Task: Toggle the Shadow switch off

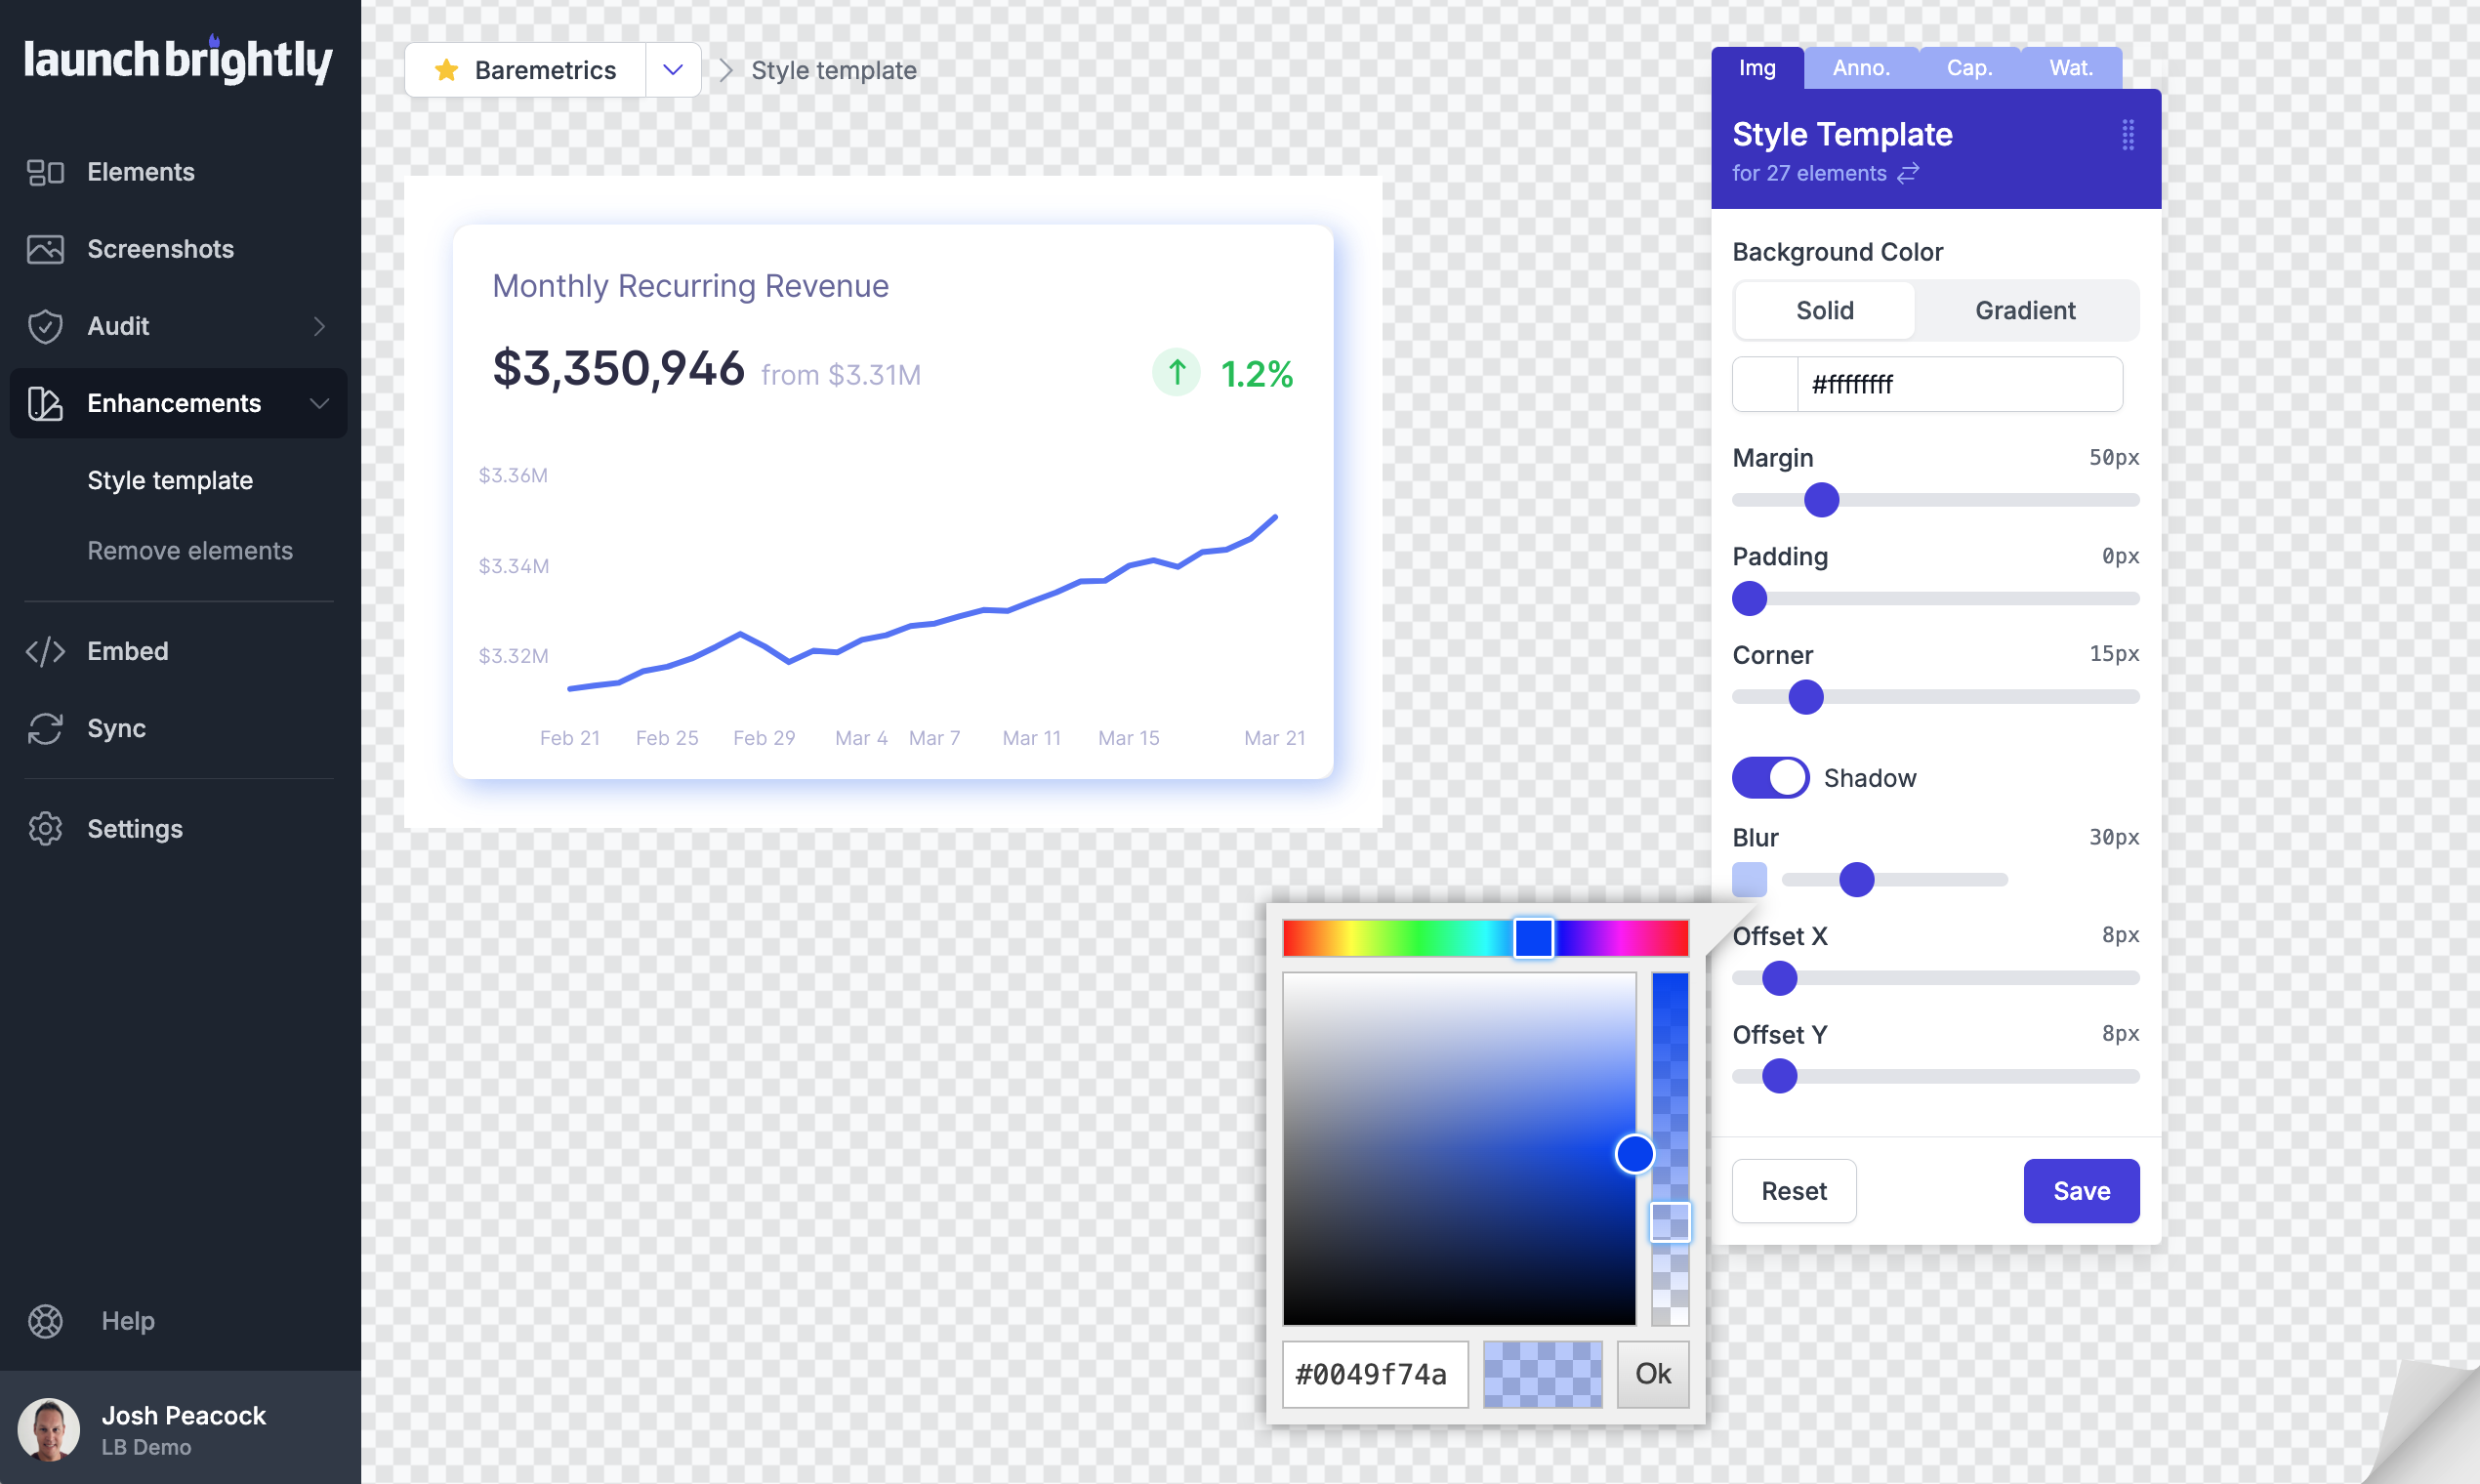Action: pos(1770,778)
